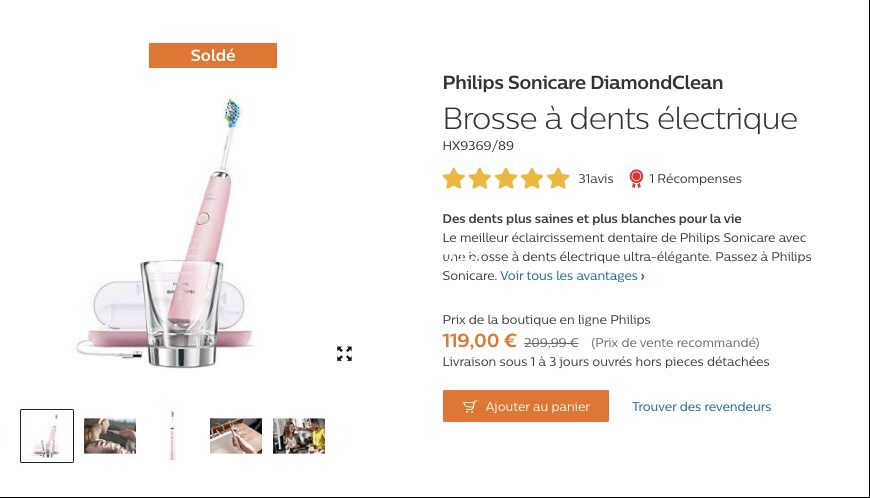The width and height of the screenshot is (870, 498).
Task: Click the chevron after Voir tous les avantages
Action: pos(643,276)
